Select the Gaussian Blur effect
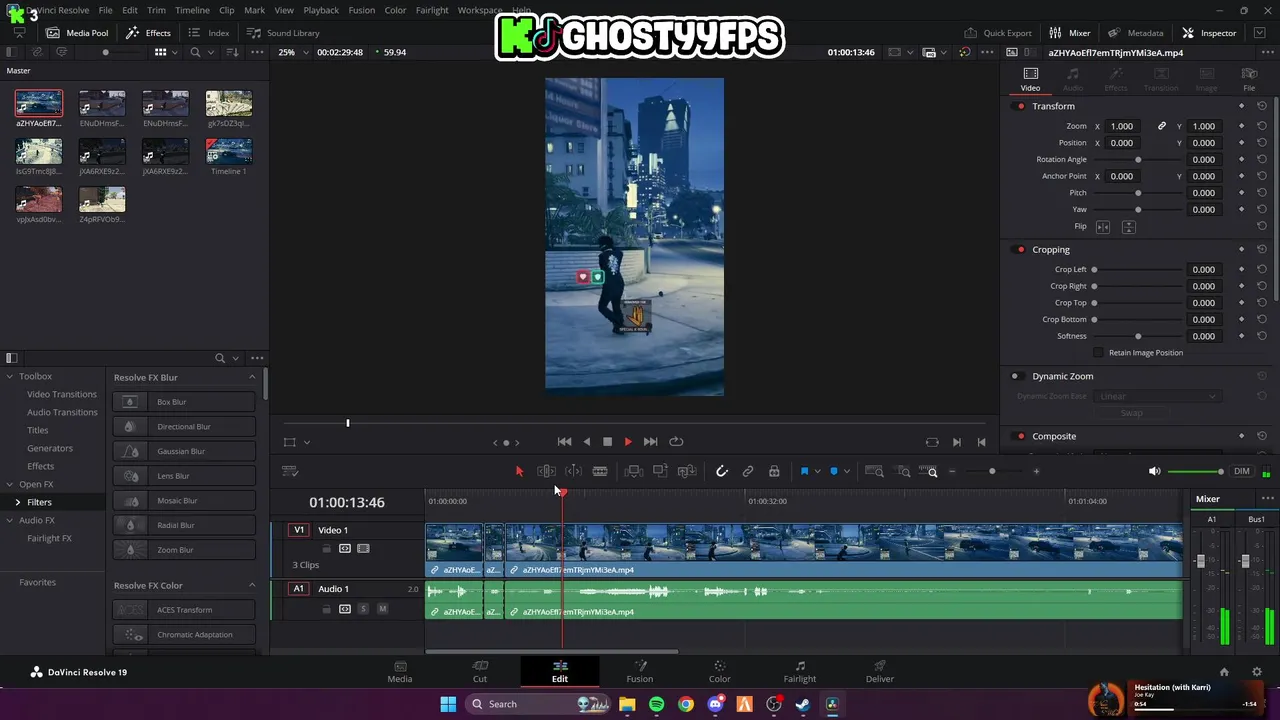The image size is (1280, 720). 184,451
